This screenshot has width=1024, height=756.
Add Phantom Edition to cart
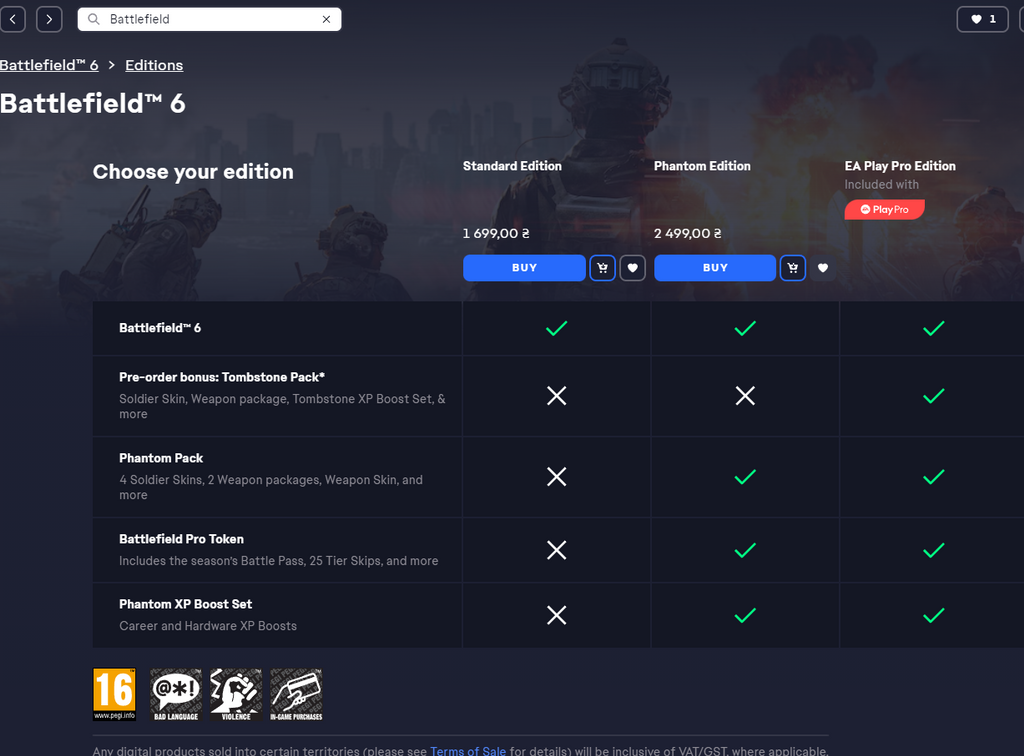793,268
